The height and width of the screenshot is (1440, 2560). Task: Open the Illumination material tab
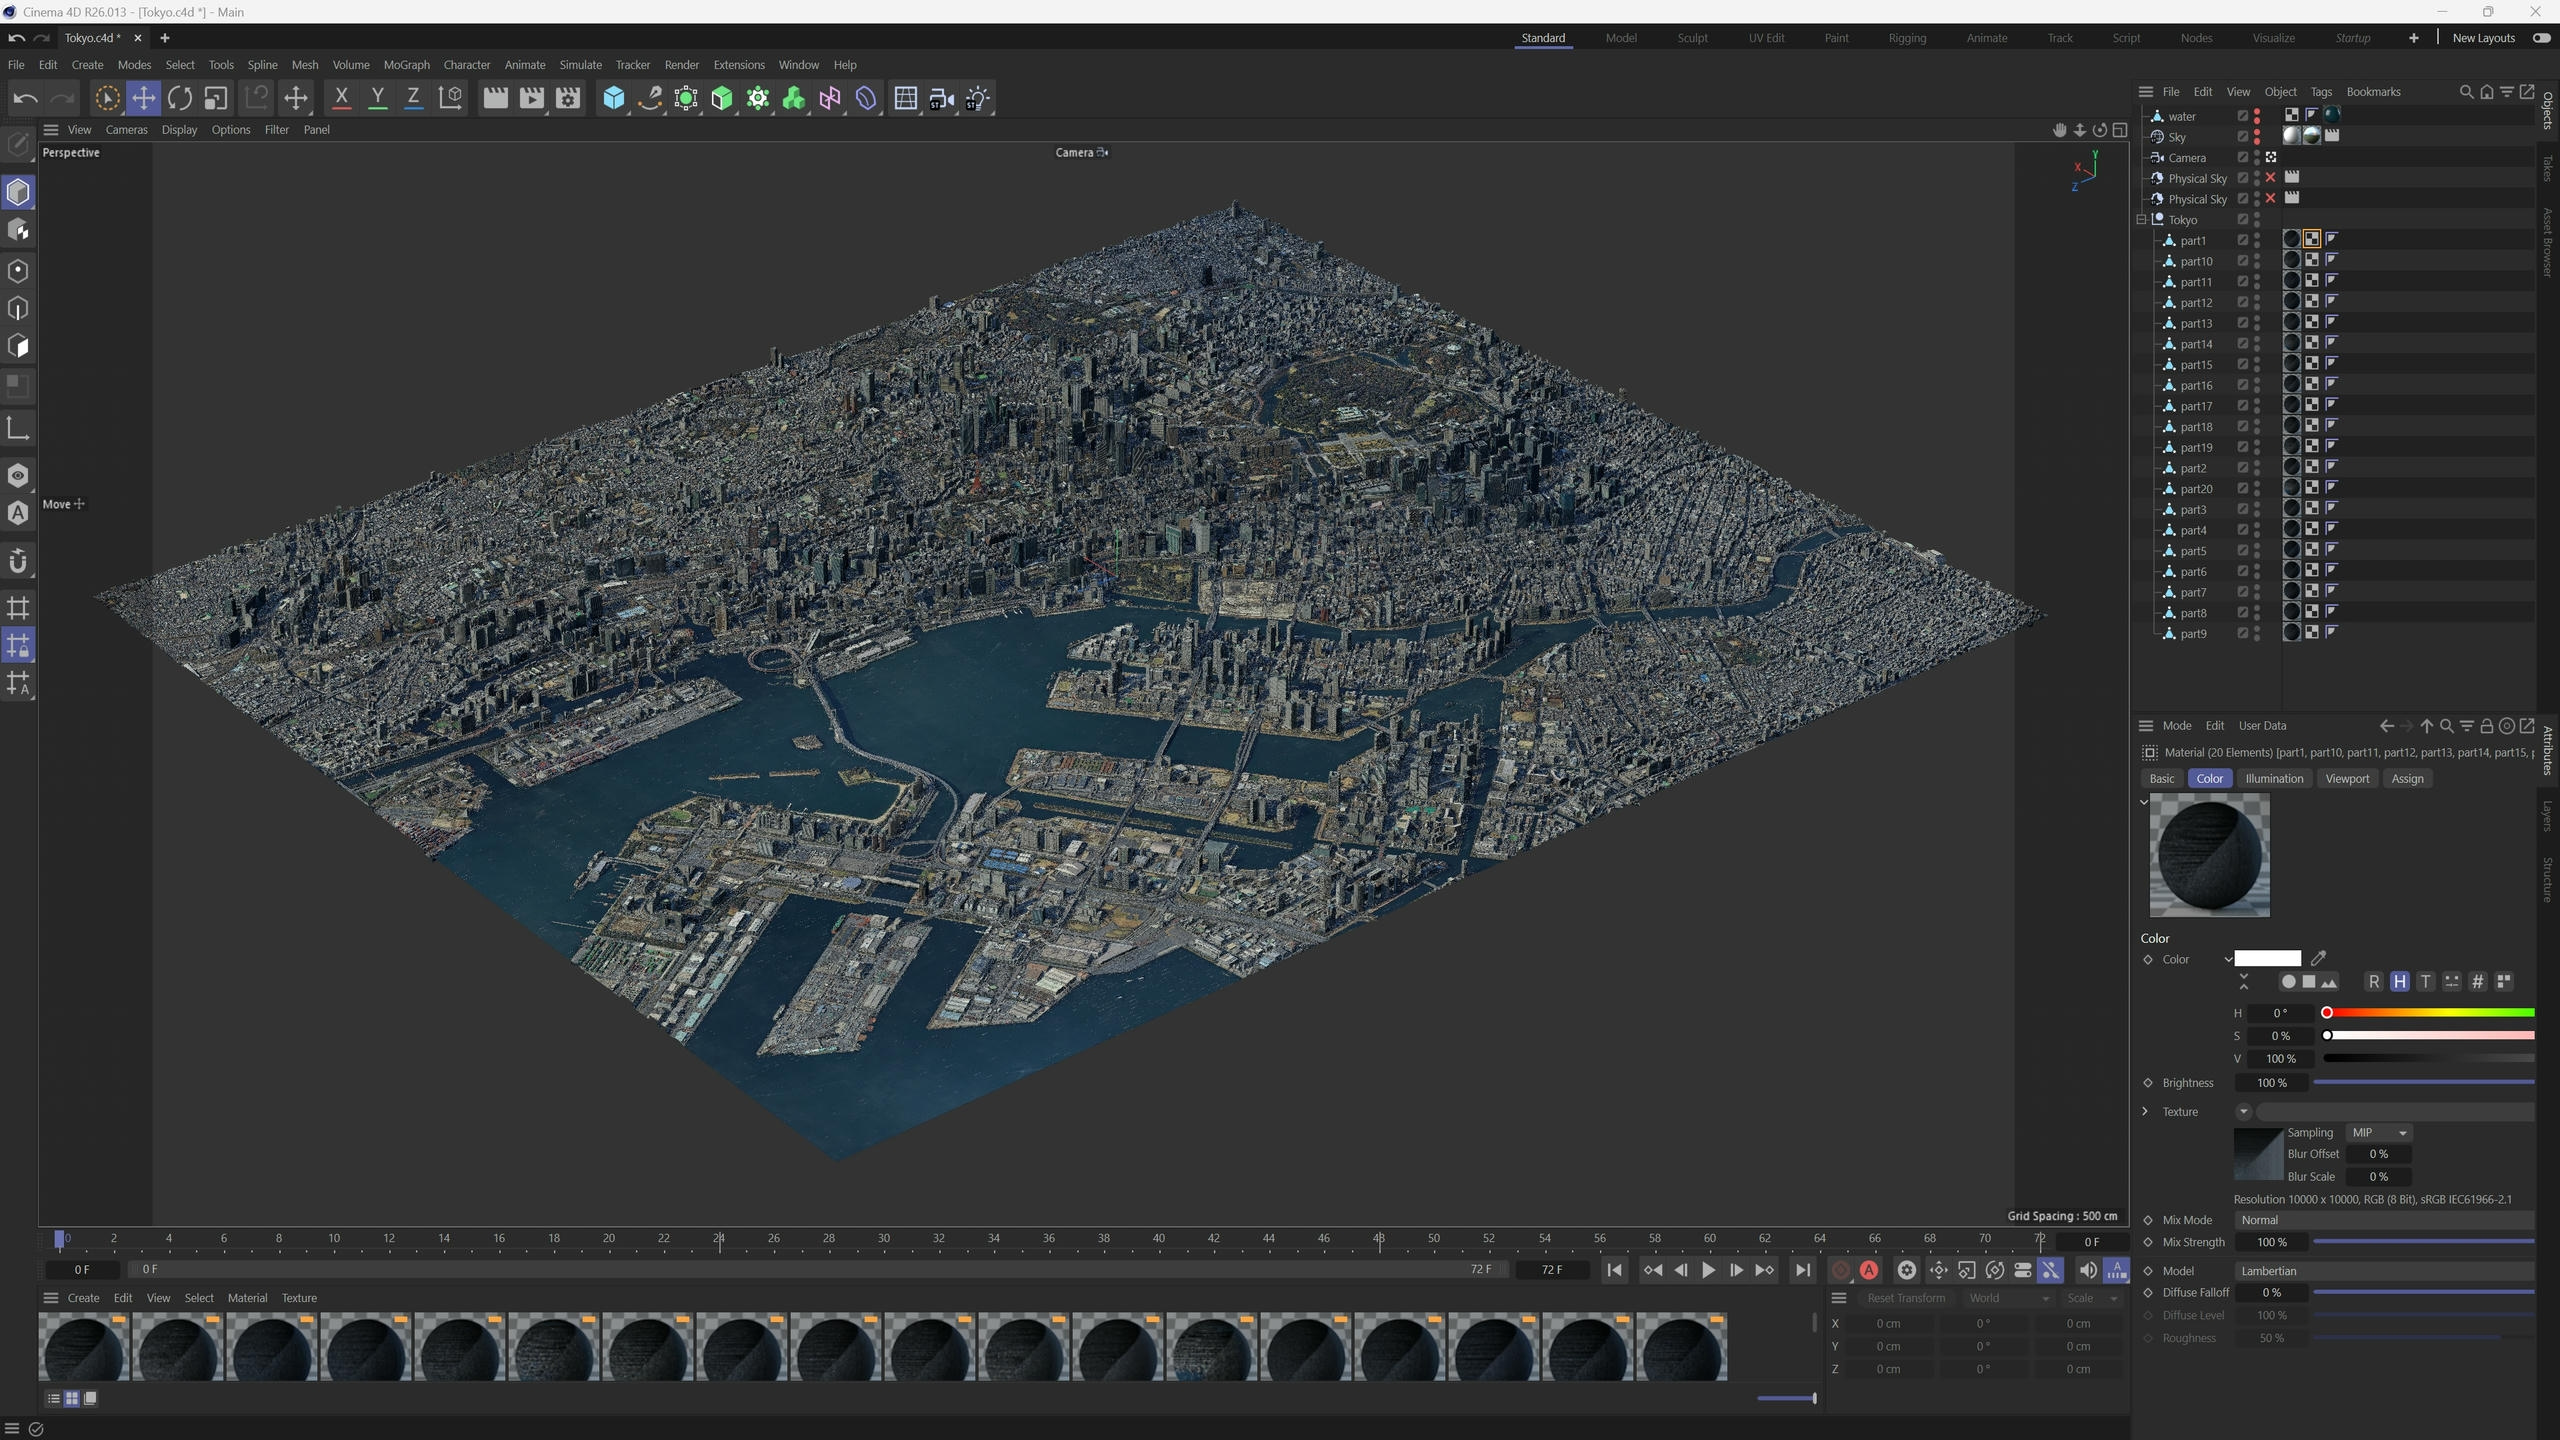click(2273, 779)
